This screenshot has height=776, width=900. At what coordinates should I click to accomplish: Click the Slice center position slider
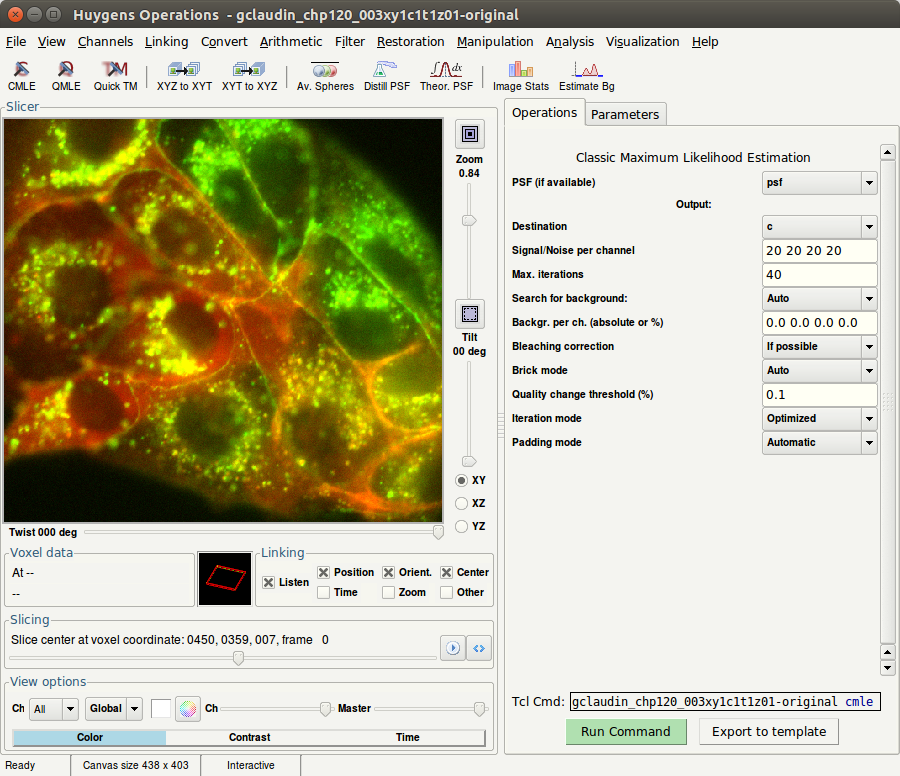238,658
